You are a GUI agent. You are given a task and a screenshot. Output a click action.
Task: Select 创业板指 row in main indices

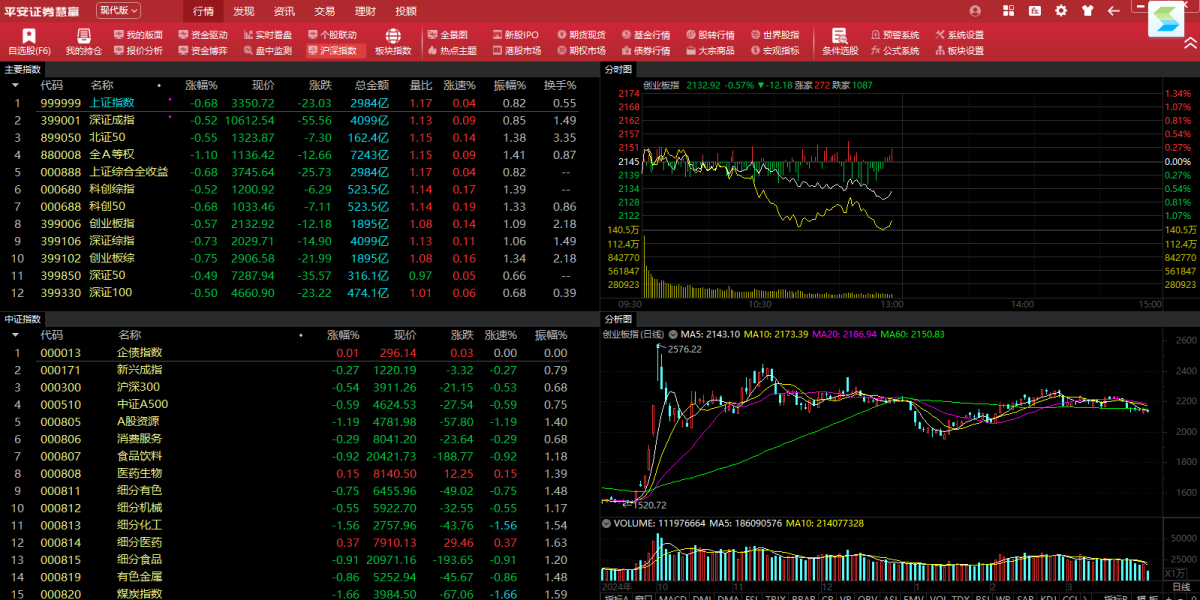[x=111, y=223]
